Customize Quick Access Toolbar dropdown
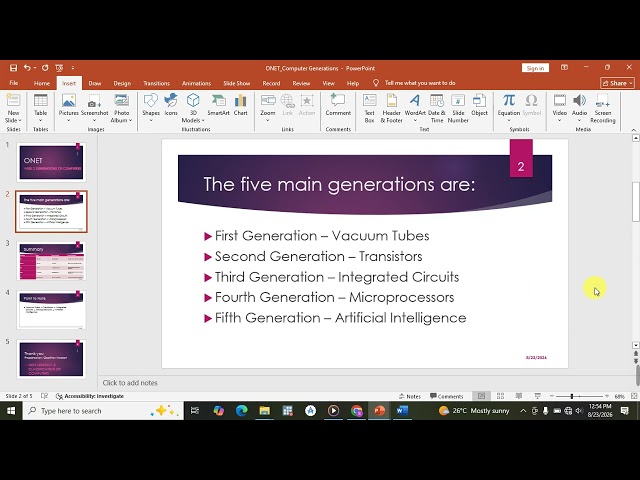640x480 pixels. [x=73, y=68]
